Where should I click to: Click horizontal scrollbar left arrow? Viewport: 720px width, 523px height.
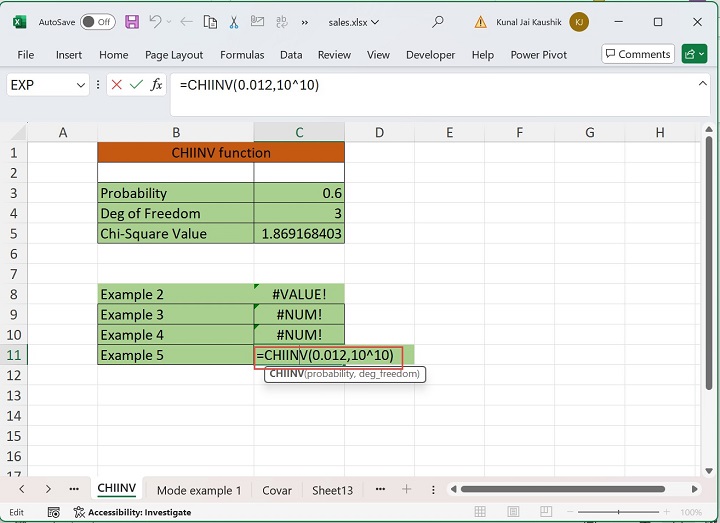pos(454,489)
